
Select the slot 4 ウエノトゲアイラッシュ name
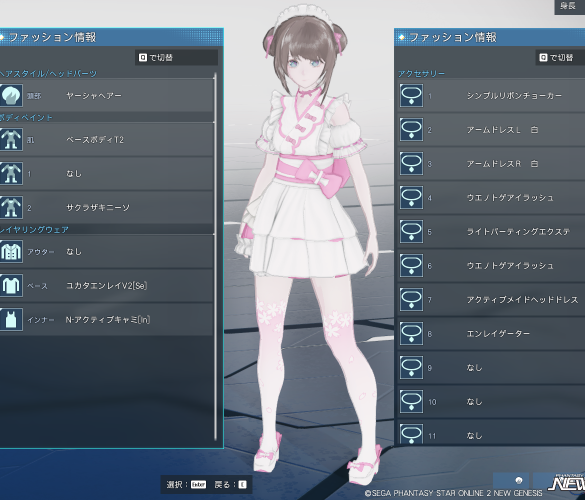pyautogui.click(x=510, y=198)
